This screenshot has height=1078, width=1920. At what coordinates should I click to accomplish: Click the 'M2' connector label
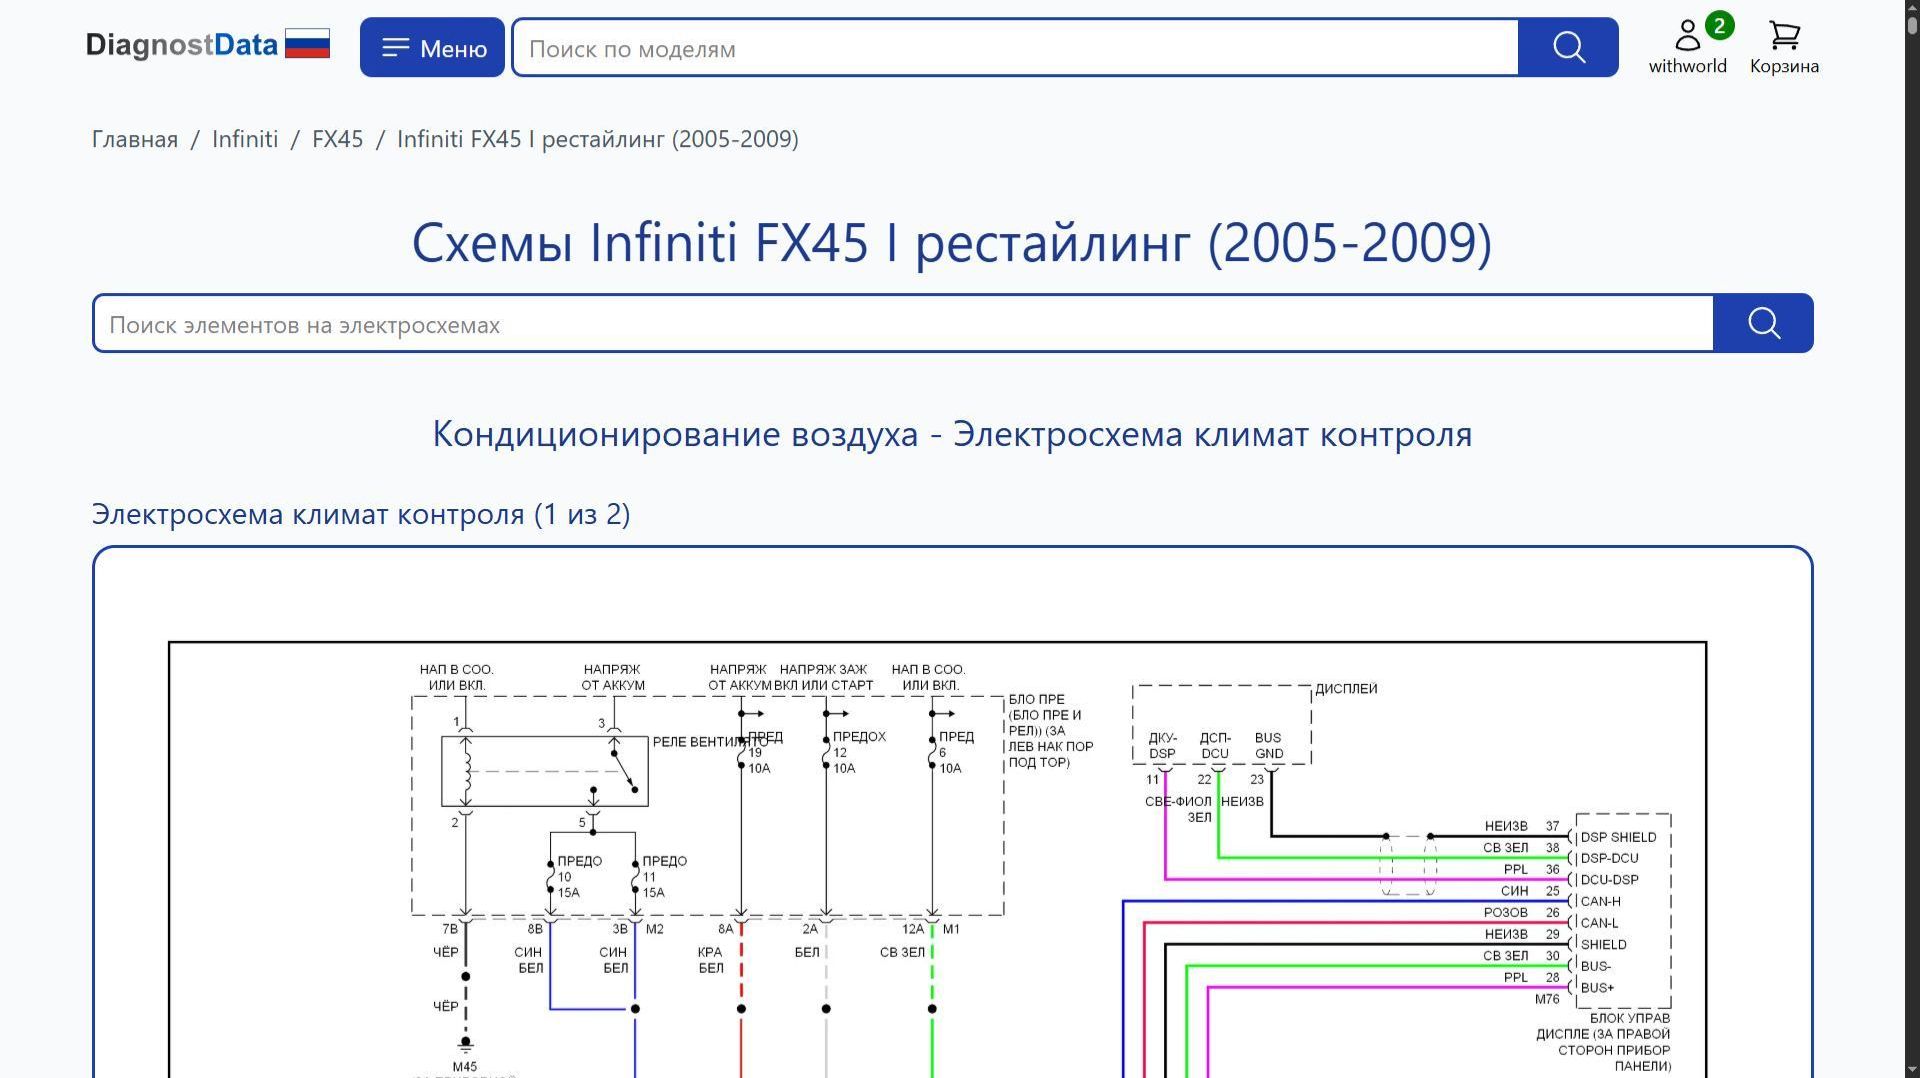coord(655,929)
